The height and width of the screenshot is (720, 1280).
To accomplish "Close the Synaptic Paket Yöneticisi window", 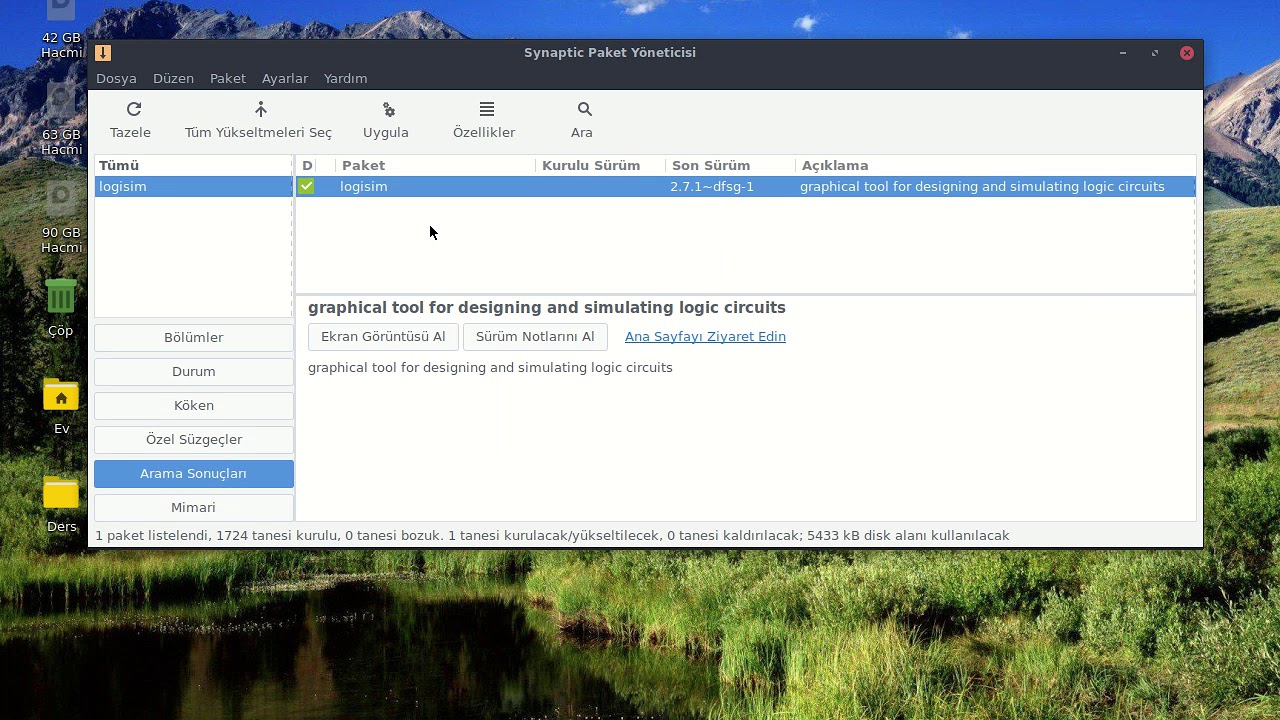I will 1187,53.
